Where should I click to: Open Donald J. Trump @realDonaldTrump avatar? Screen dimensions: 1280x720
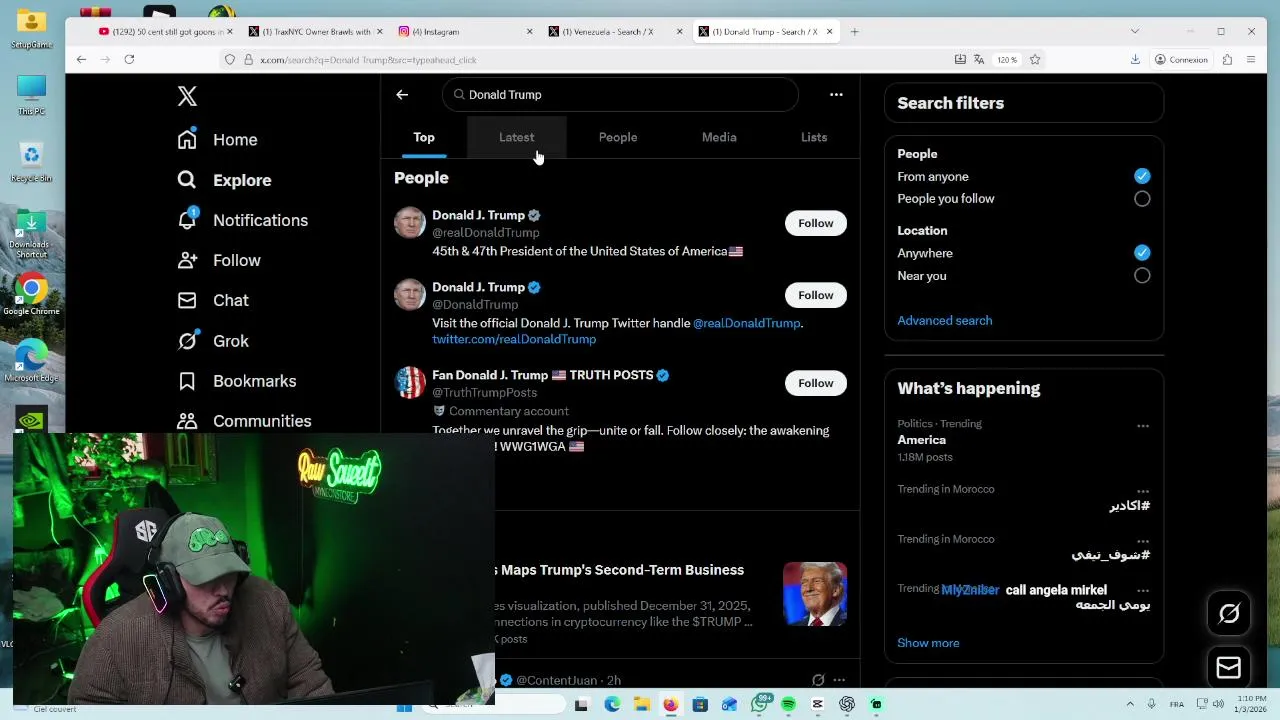point(410,222)
